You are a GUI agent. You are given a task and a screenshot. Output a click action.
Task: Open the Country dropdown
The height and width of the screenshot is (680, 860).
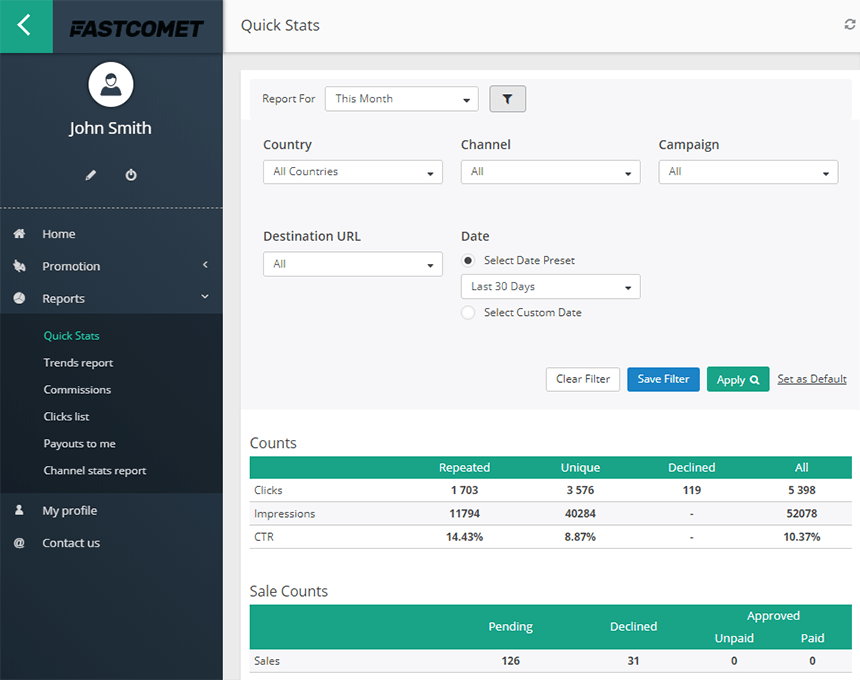pos(352,172)
